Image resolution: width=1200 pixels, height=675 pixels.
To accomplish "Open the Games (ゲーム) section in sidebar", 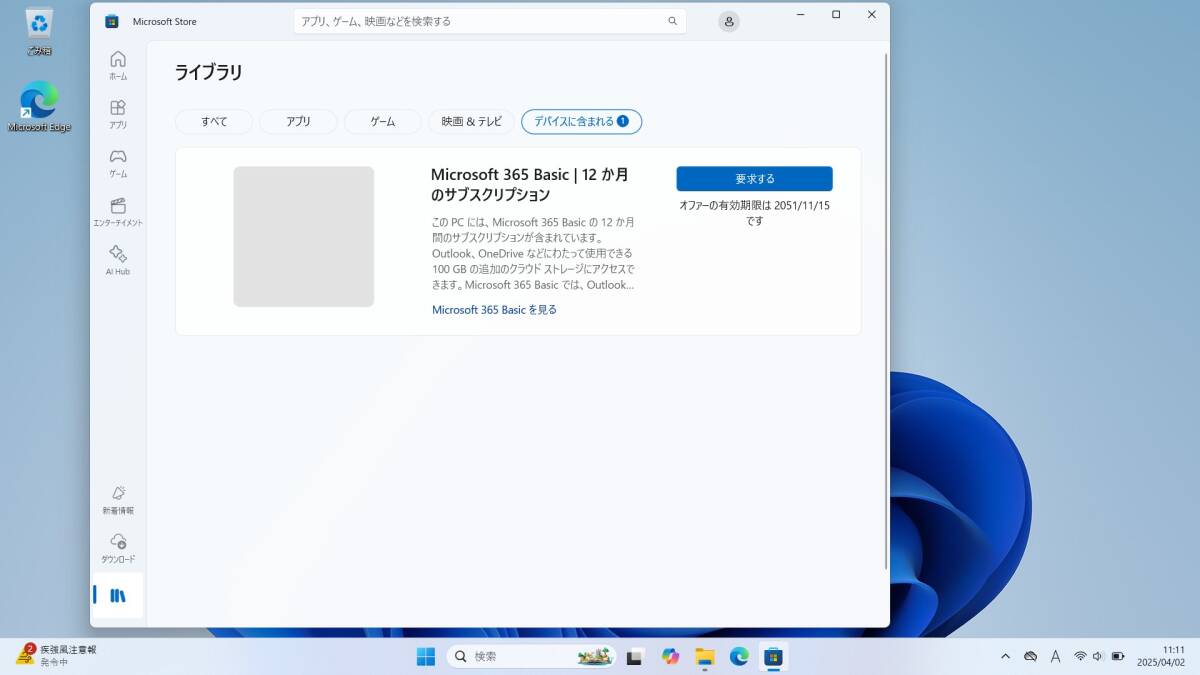I will pyautogui.click(x=118, y=163).
